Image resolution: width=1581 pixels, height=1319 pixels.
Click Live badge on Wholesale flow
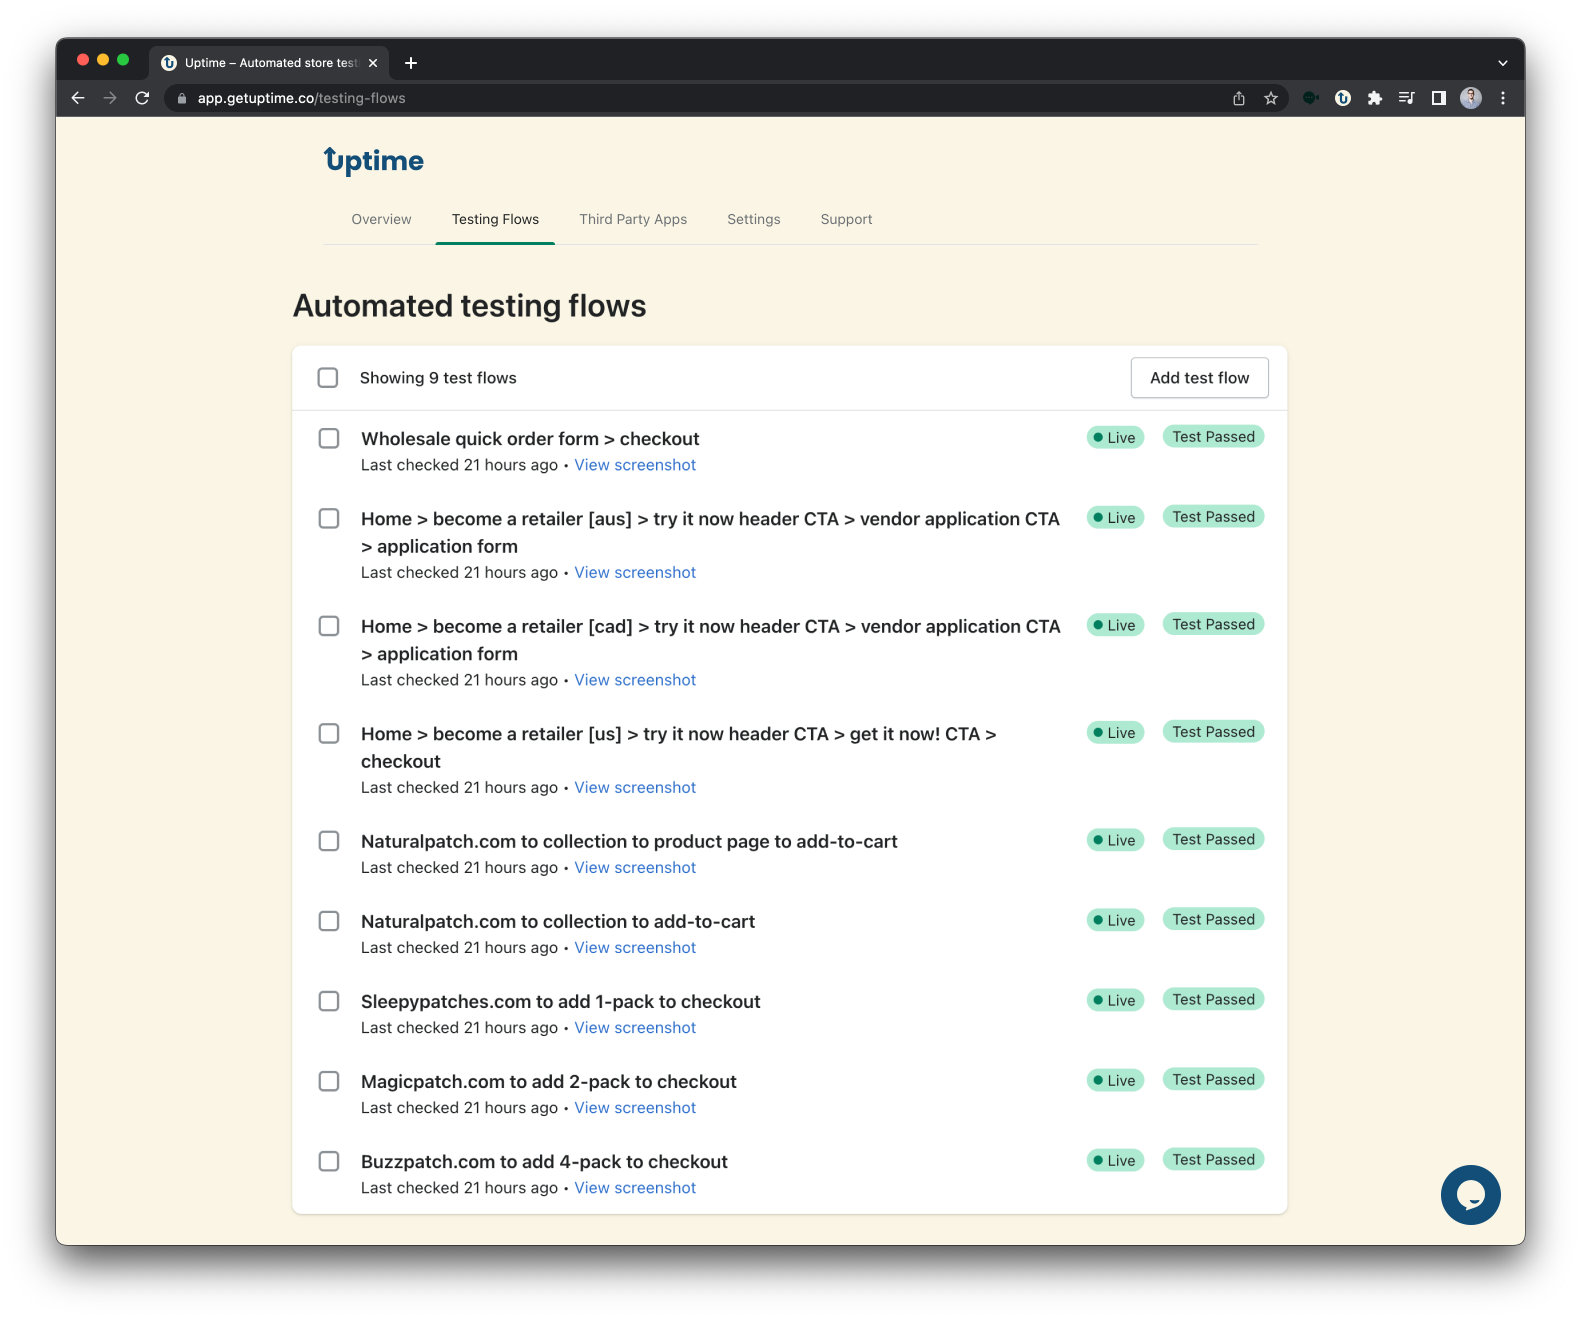click(x=1115, y=437)
